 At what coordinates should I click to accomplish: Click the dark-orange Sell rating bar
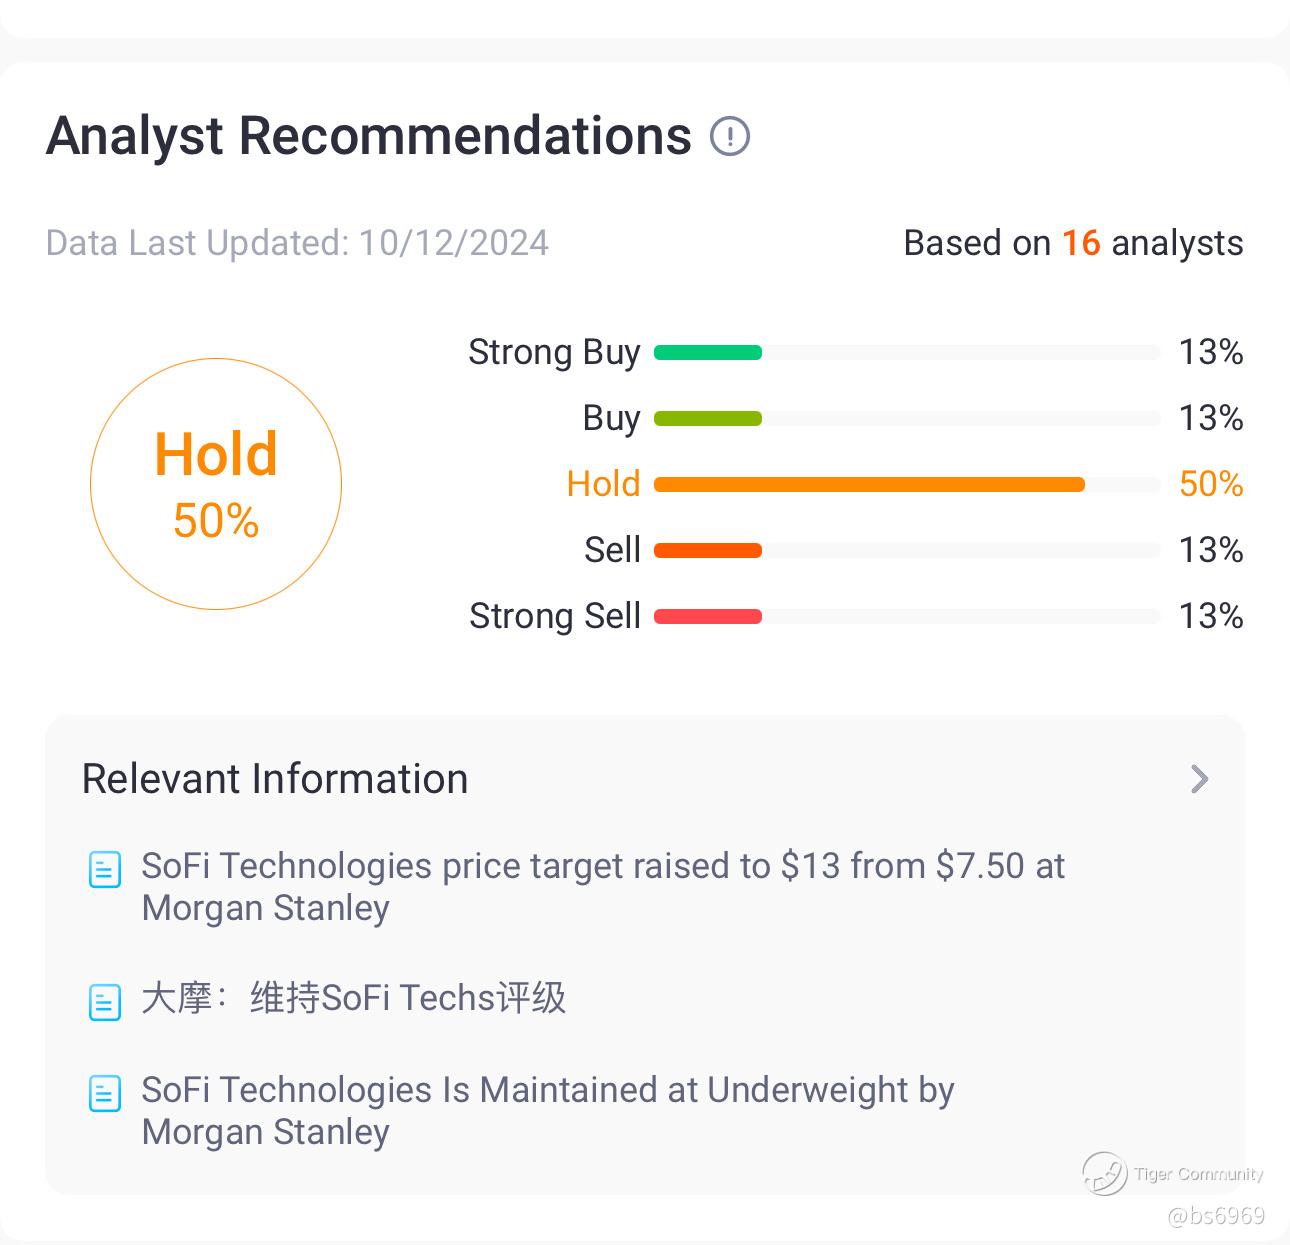pyautogui.click(x=708, y=550)
